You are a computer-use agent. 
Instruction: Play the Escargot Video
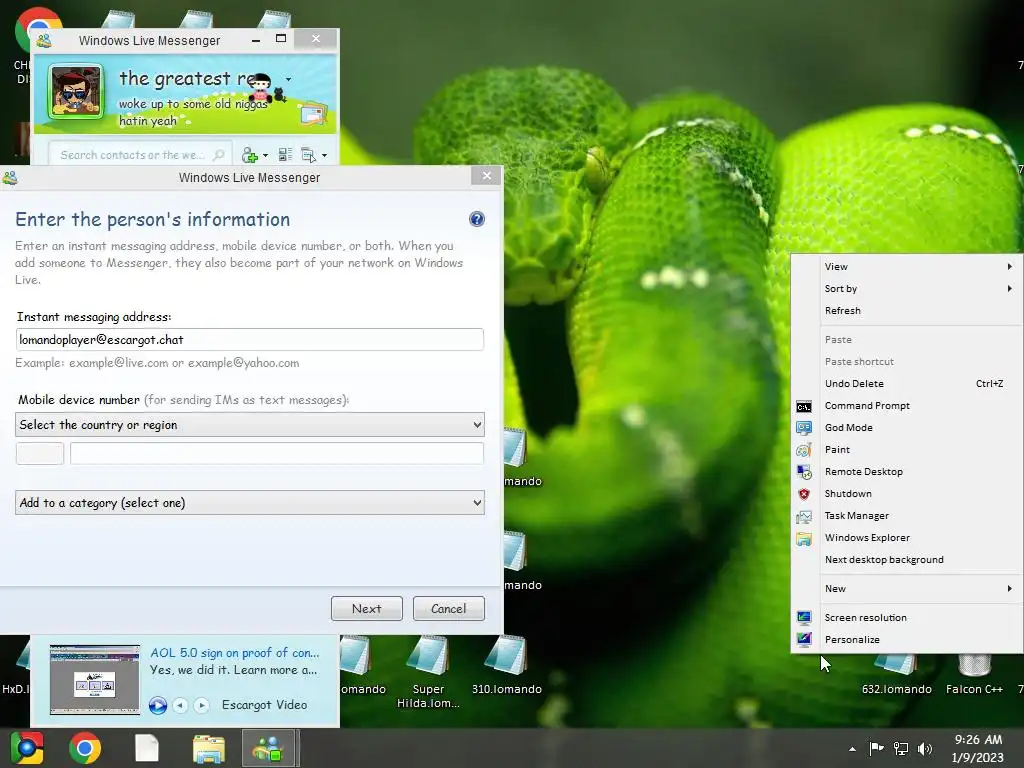[158, 705]
